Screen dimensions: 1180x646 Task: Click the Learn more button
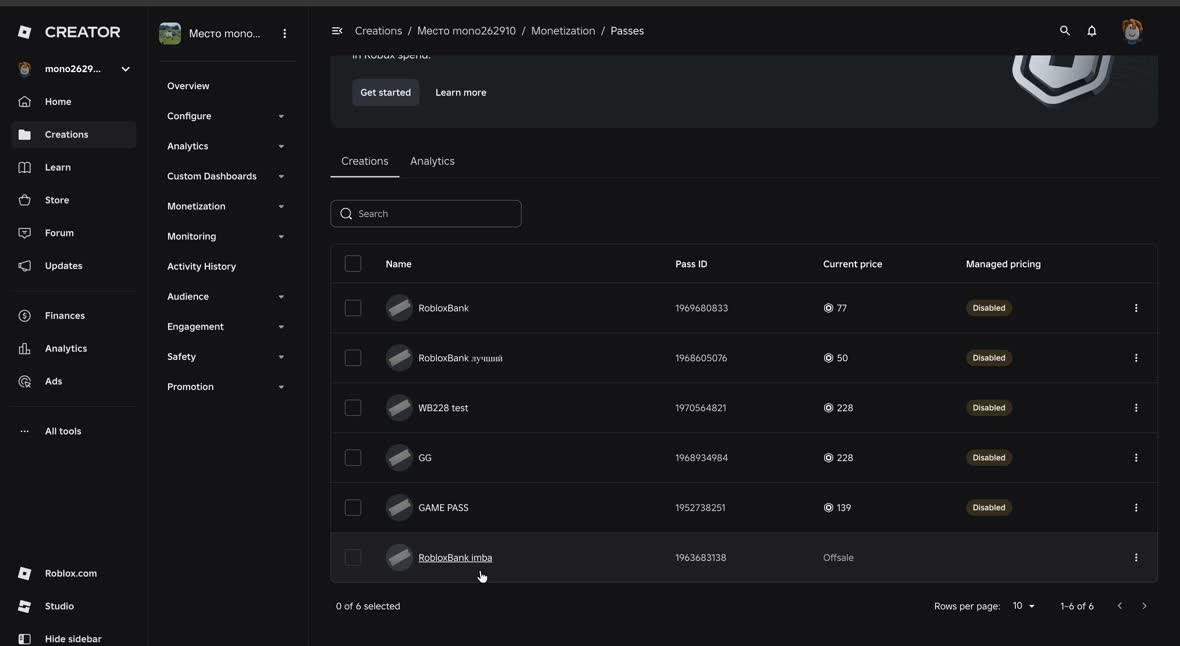(x=461, y=93)
